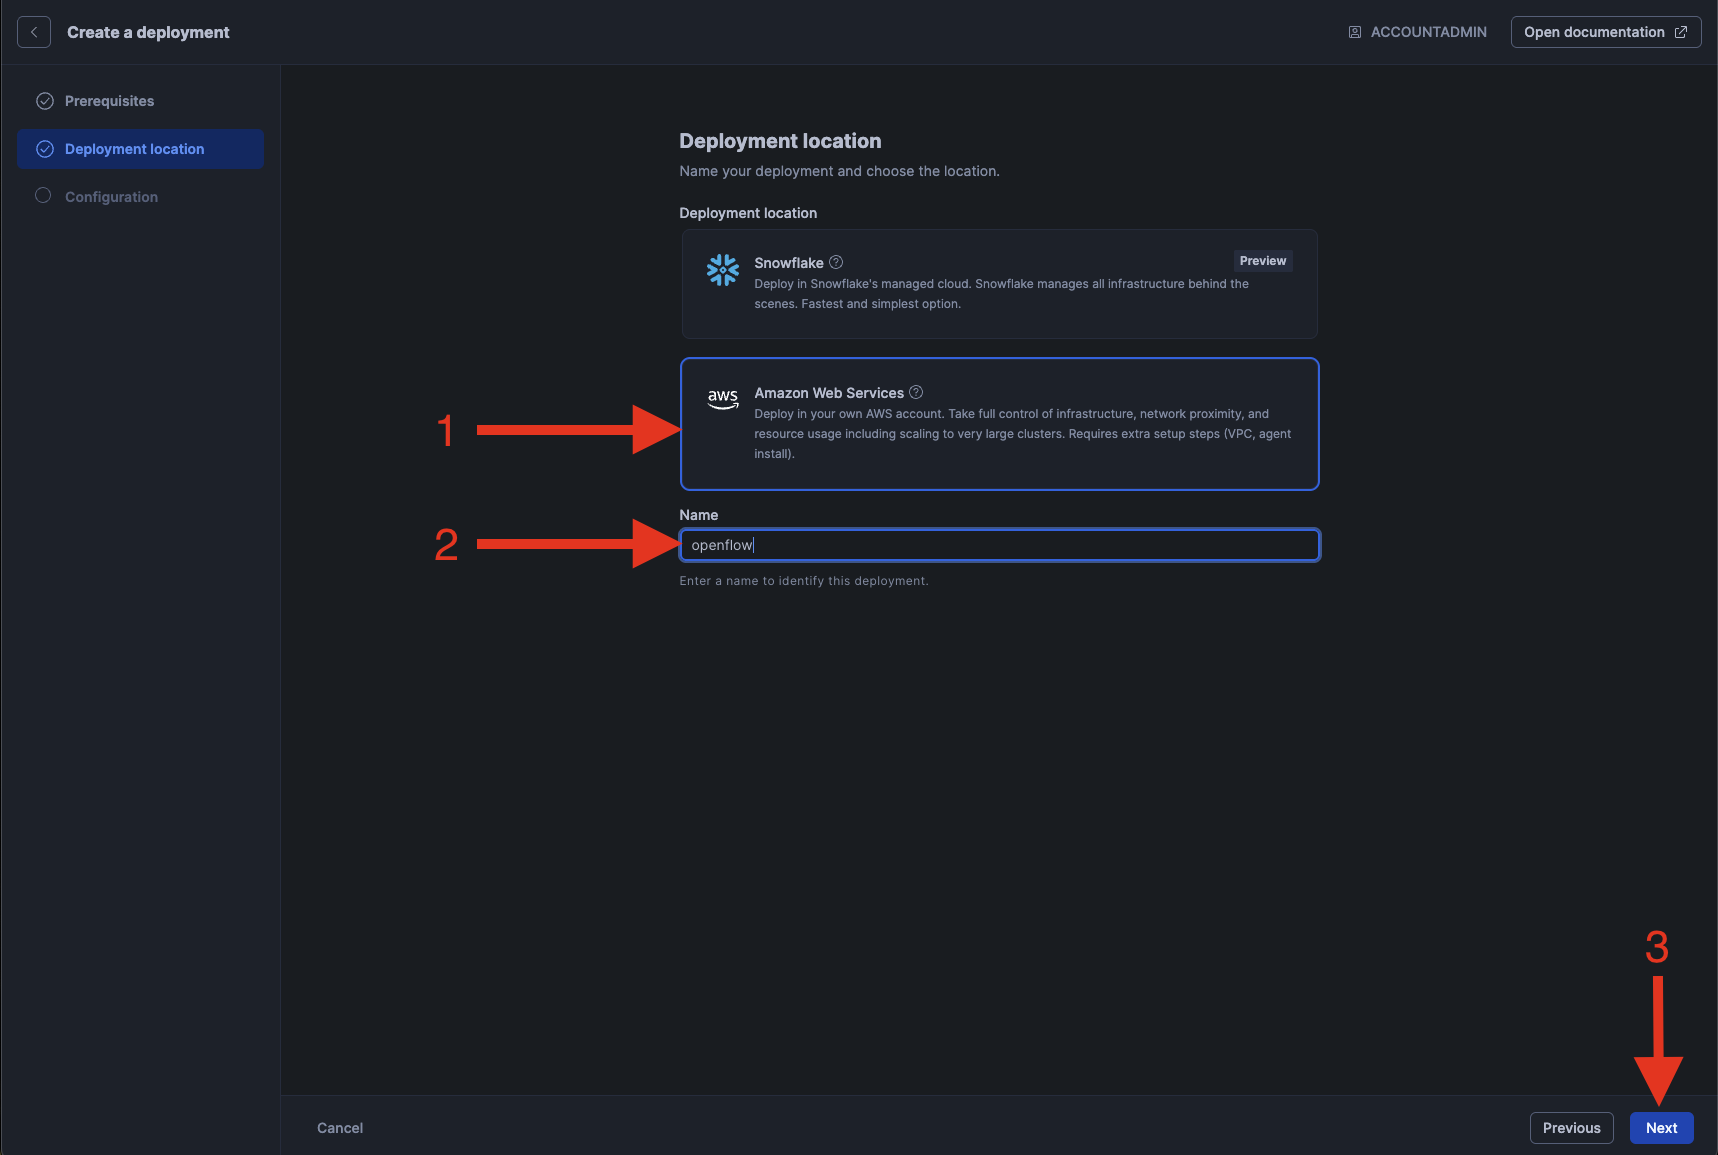Go to the Prerequisites step

[x=109, y=101]
